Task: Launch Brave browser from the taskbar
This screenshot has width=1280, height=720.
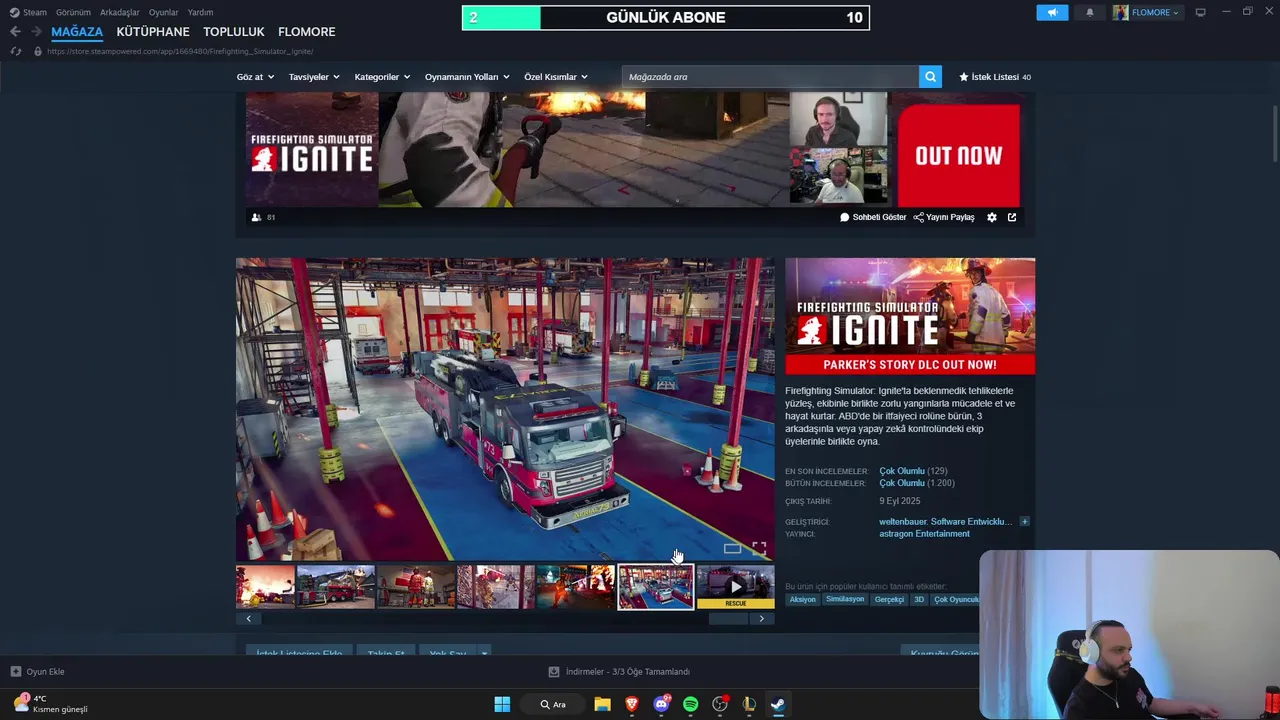Action: click(632, 704)
